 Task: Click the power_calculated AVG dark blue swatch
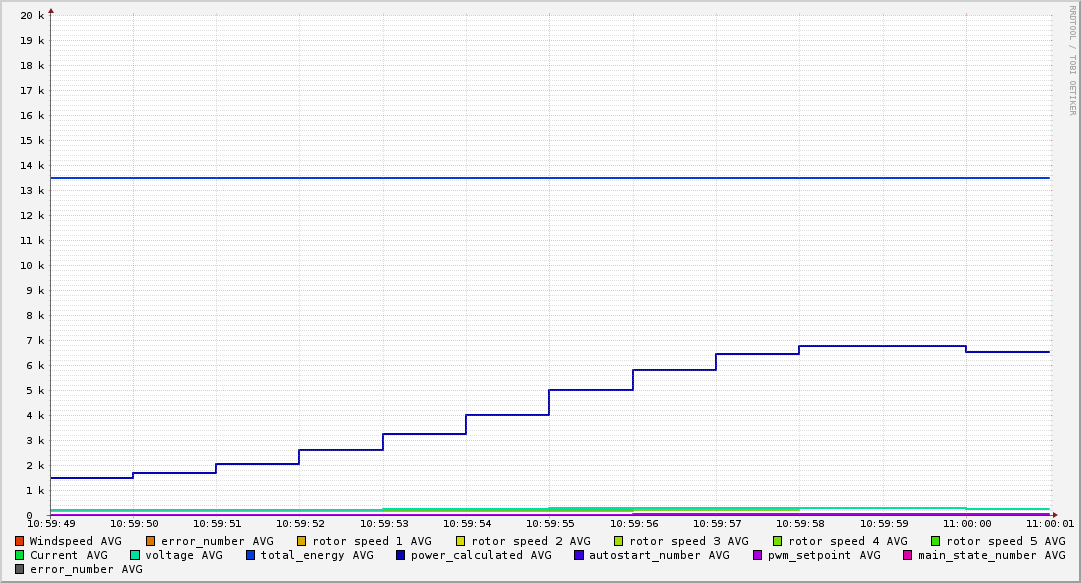(x=400, y=555)
